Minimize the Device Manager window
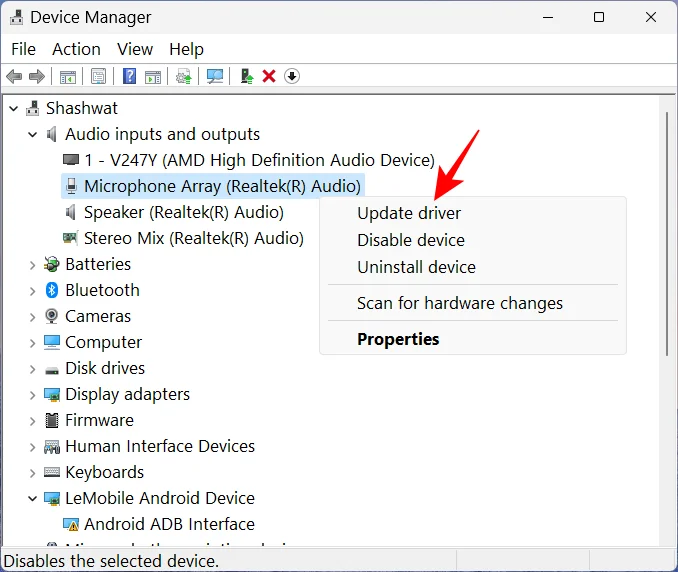678x572 pixels. tap(548, 18)
